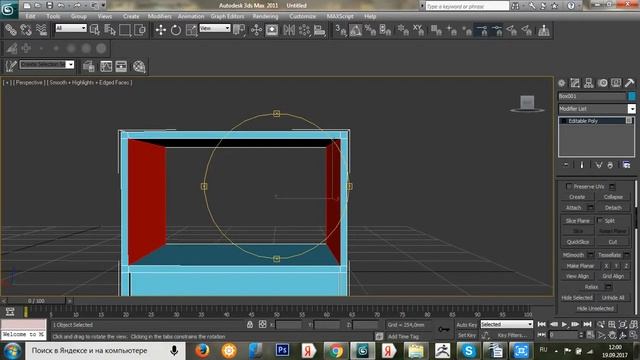Open the Edit menu
The width and height of the screenshot is (640, 360).
[x=31, y=16]
